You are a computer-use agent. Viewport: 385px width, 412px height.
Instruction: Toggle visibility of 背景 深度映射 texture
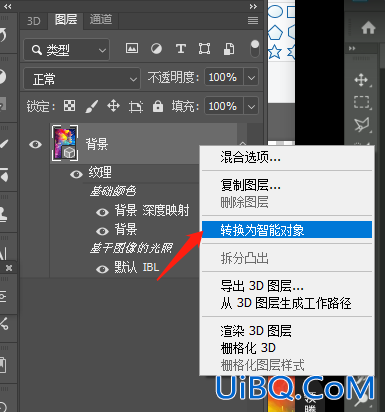(102, 212)
